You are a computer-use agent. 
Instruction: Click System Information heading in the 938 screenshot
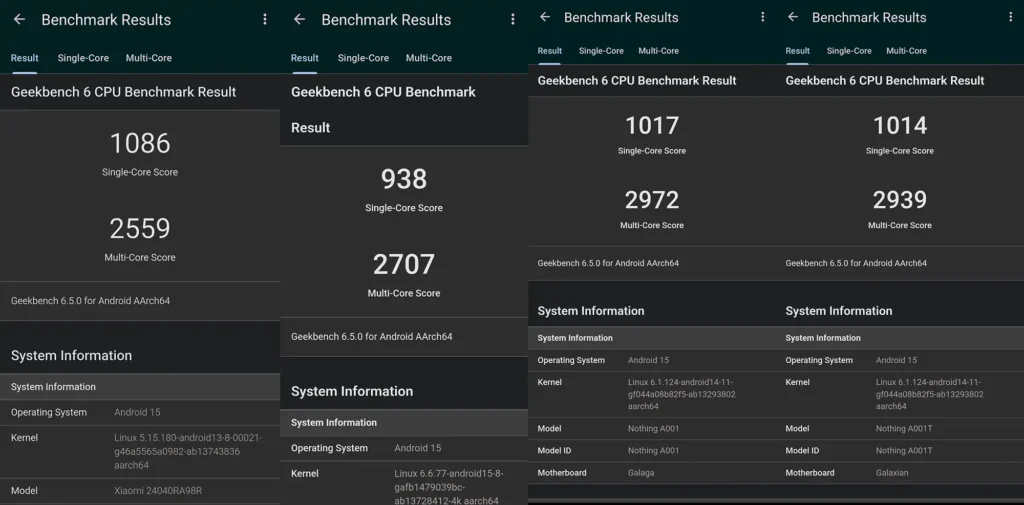pyautogui.click(x=352, y=391)
